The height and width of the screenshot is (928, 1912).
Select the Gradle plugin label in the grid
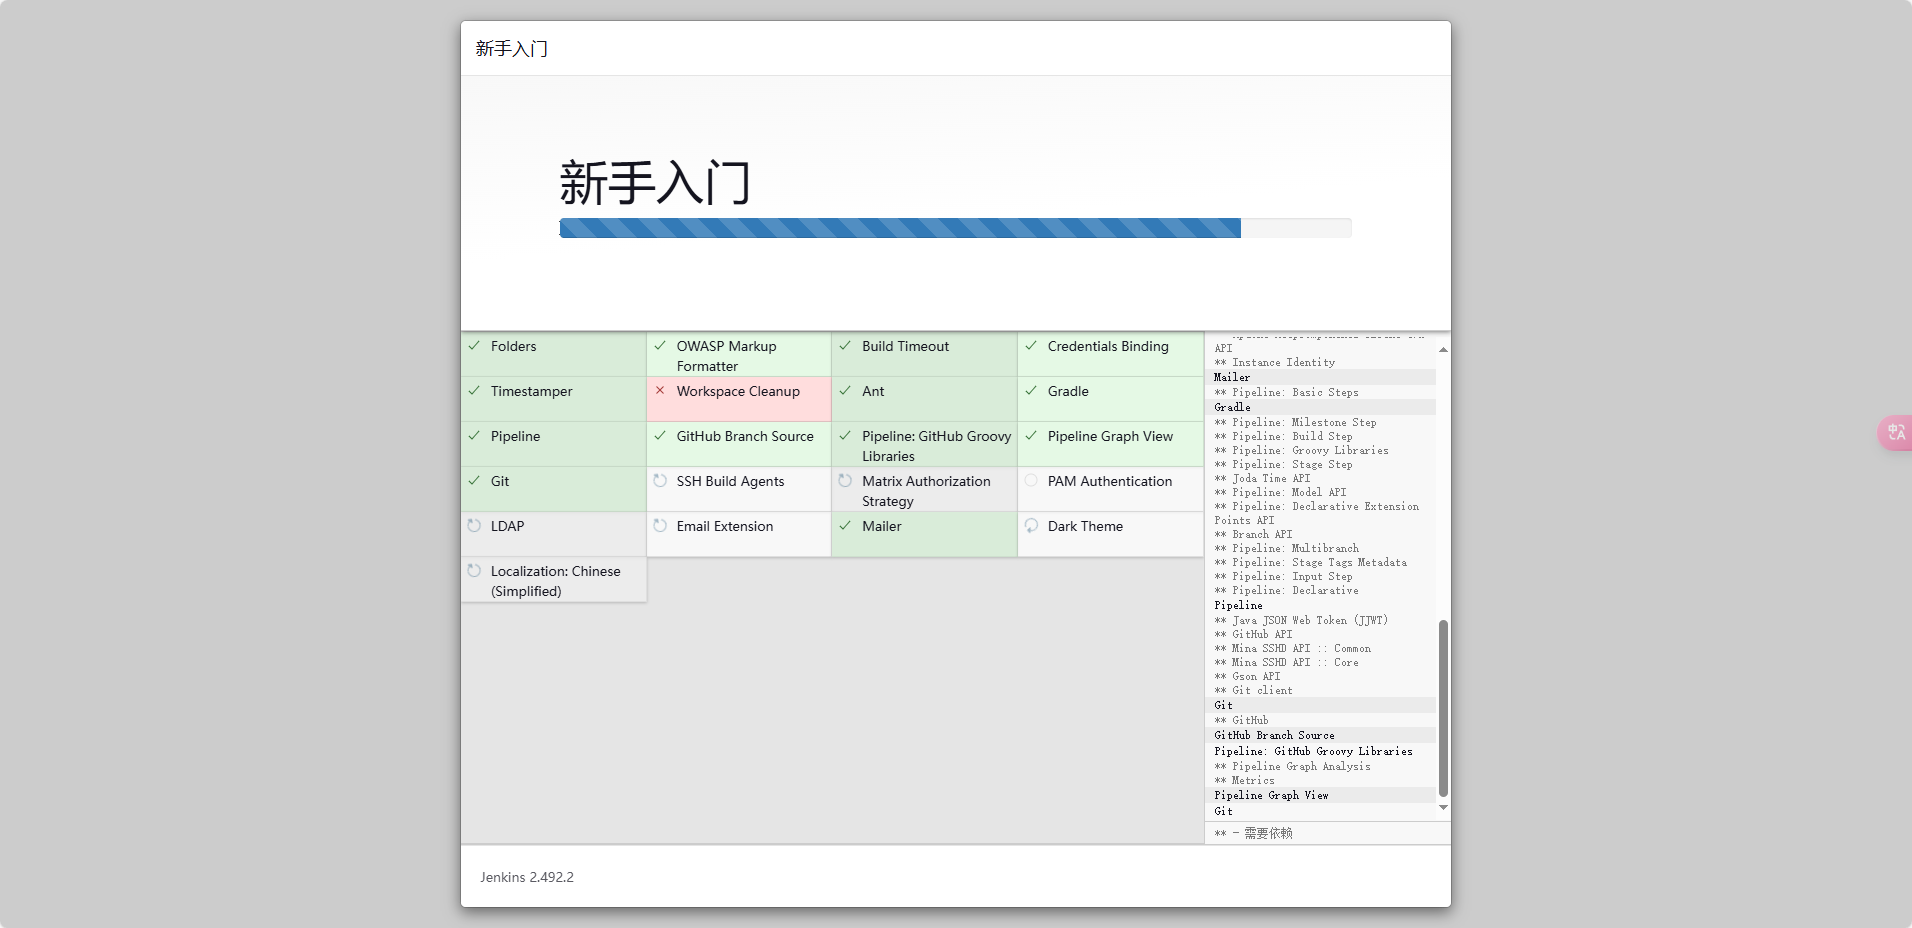pos(1068,391)
